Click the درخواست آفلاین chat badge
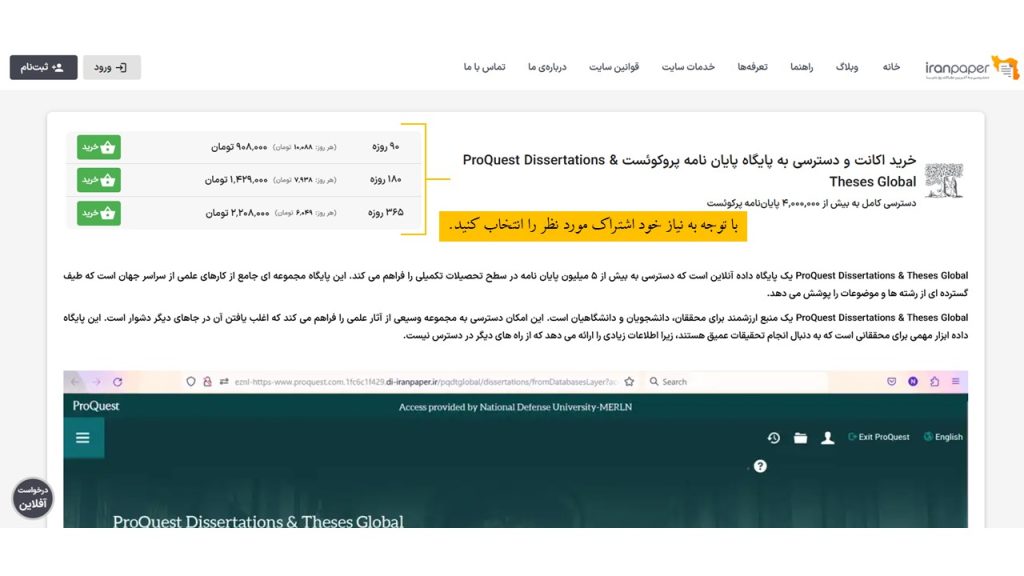 [x=32, y=498]
